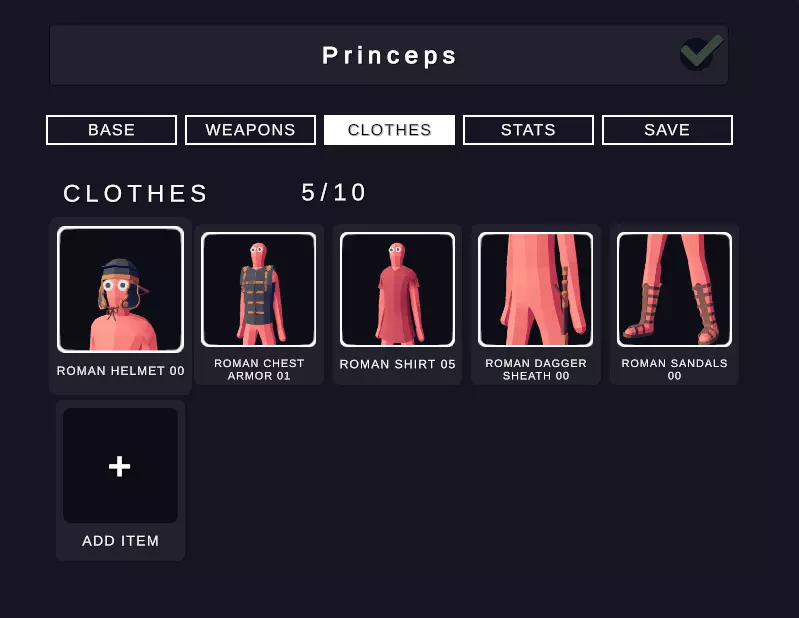Select the CLOTHES tab

click(x=389, y=130)
